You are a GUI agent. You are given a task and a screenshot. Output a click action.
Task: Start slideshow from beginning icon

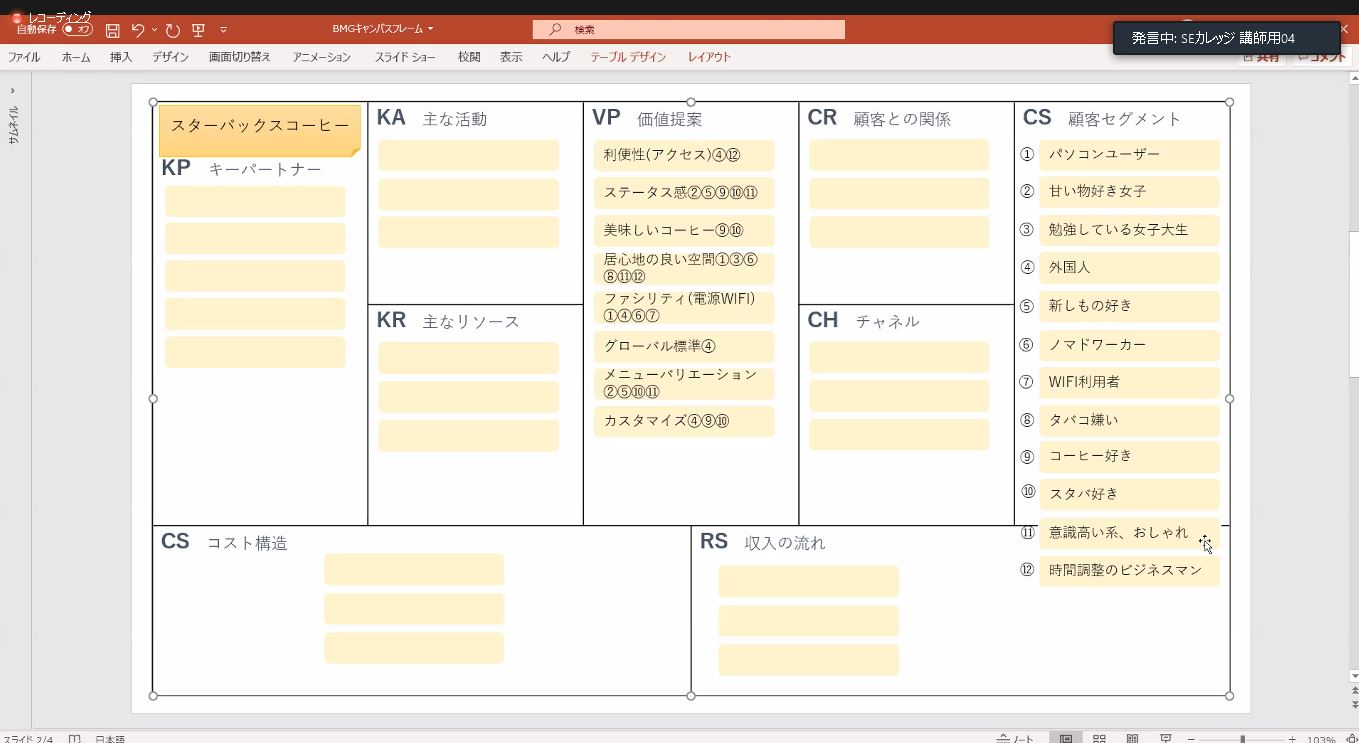point(198,31)
